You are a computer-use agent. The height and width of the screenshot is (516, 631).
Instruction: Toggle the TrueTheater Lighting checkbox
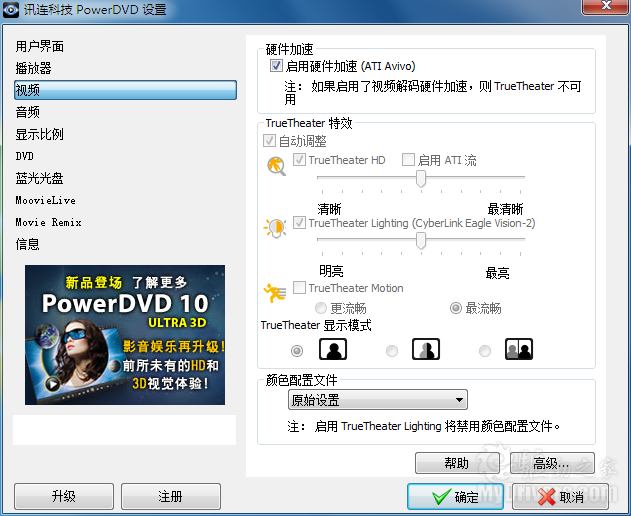pos(299,223)
